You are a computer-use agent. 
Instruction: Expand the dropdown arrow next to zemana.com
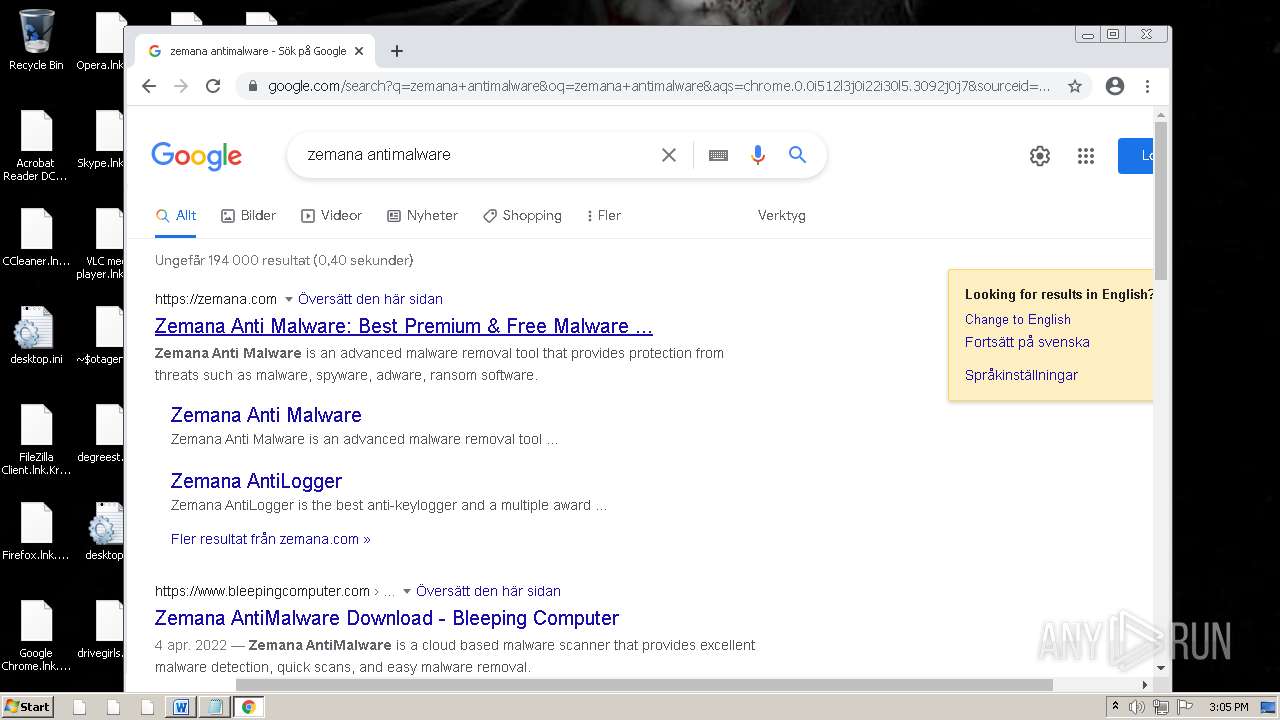(289, 299)
